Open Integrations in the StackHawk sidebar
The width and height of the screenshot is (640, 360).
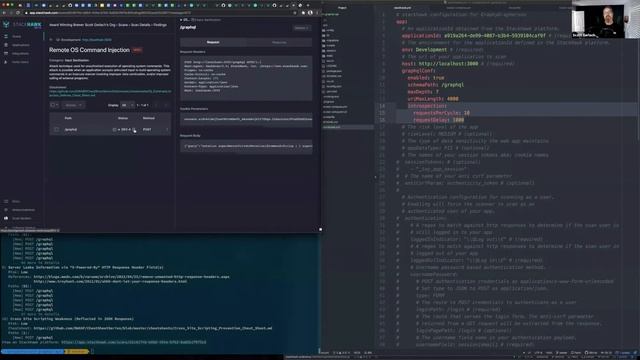[20, 53]
